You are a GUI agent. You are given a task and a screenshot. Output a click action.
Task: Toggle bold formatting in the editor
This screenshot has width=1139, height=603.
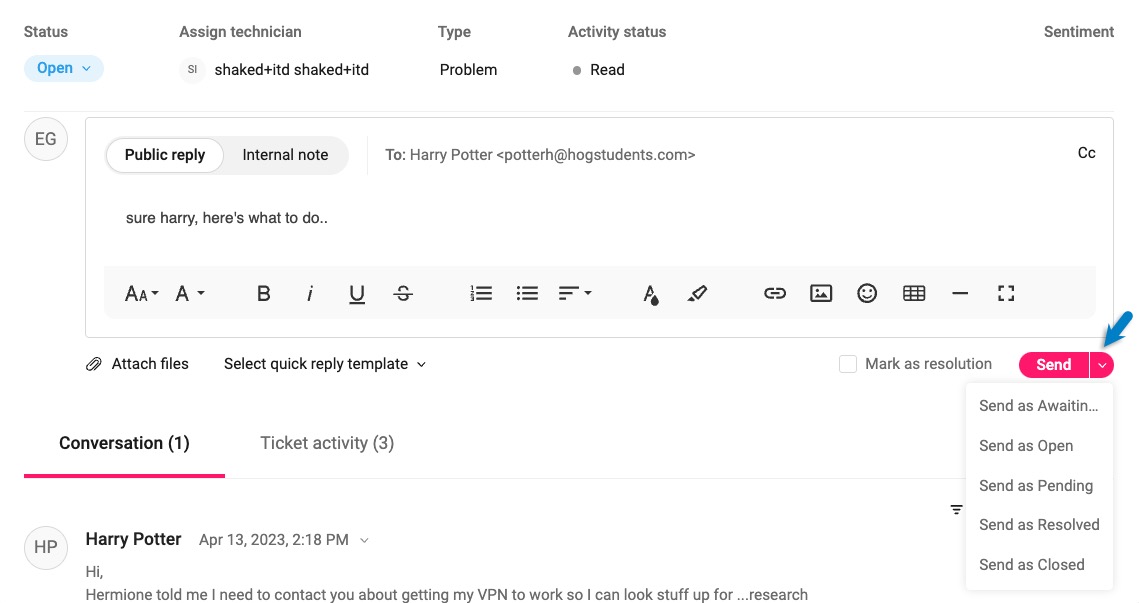click(x=264, y=294)
